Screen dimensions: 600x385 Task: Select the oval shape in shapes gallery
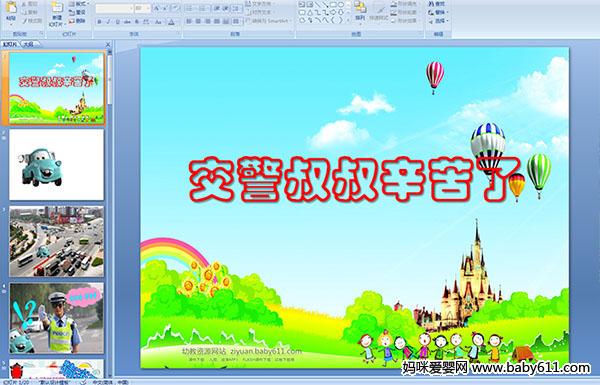342,5
